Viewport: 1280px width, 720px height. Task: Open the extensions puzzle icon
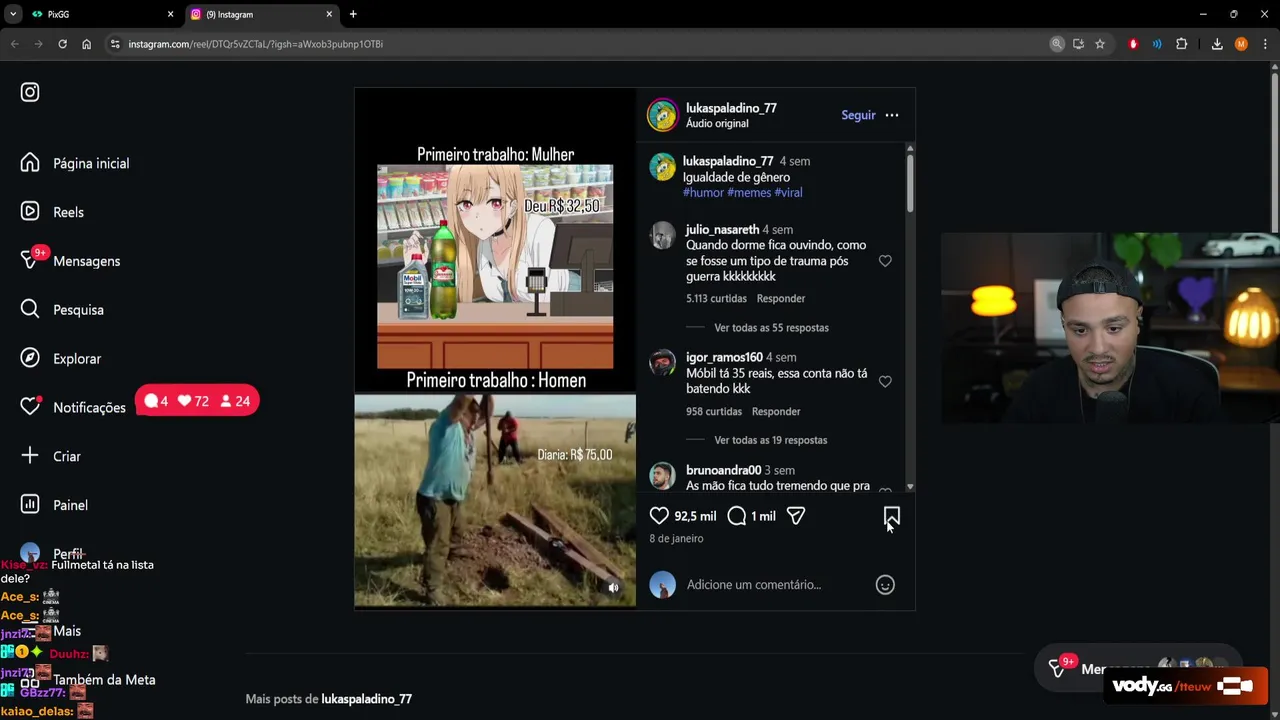point(1181,44)
